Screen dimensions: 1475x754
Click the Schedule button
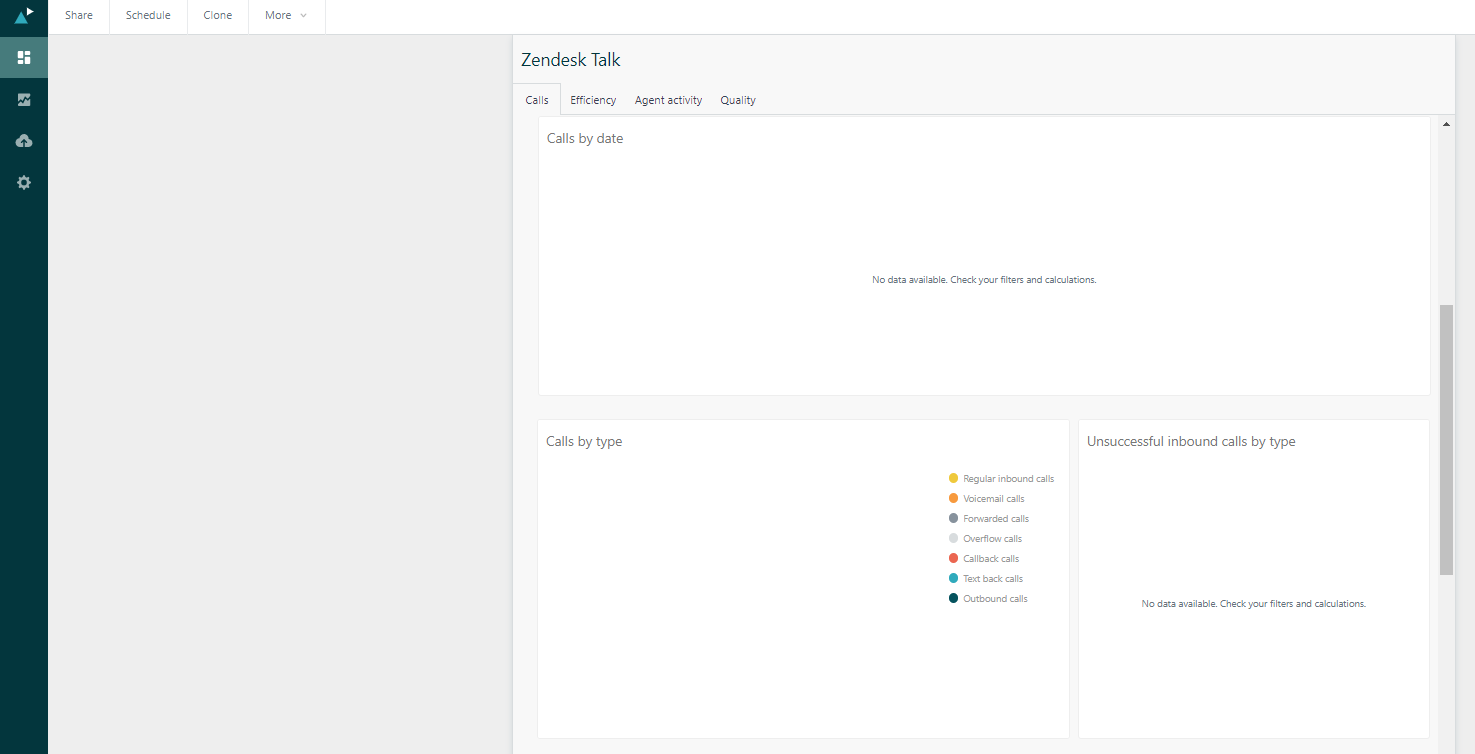click(148, 16)
